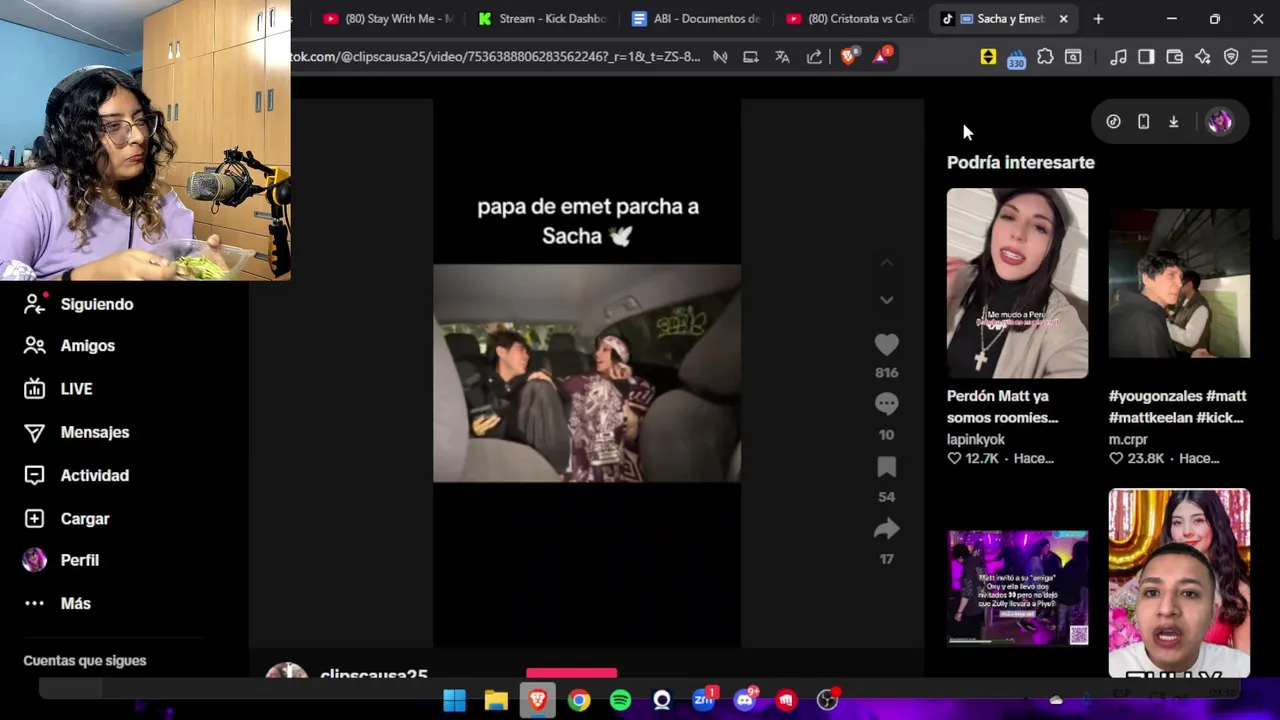Image resolution: width=1280 pixels, height=720 pixels.
Task: Click the download desktop app icon
Action: pyautogui.click(x=1173, y=122)
